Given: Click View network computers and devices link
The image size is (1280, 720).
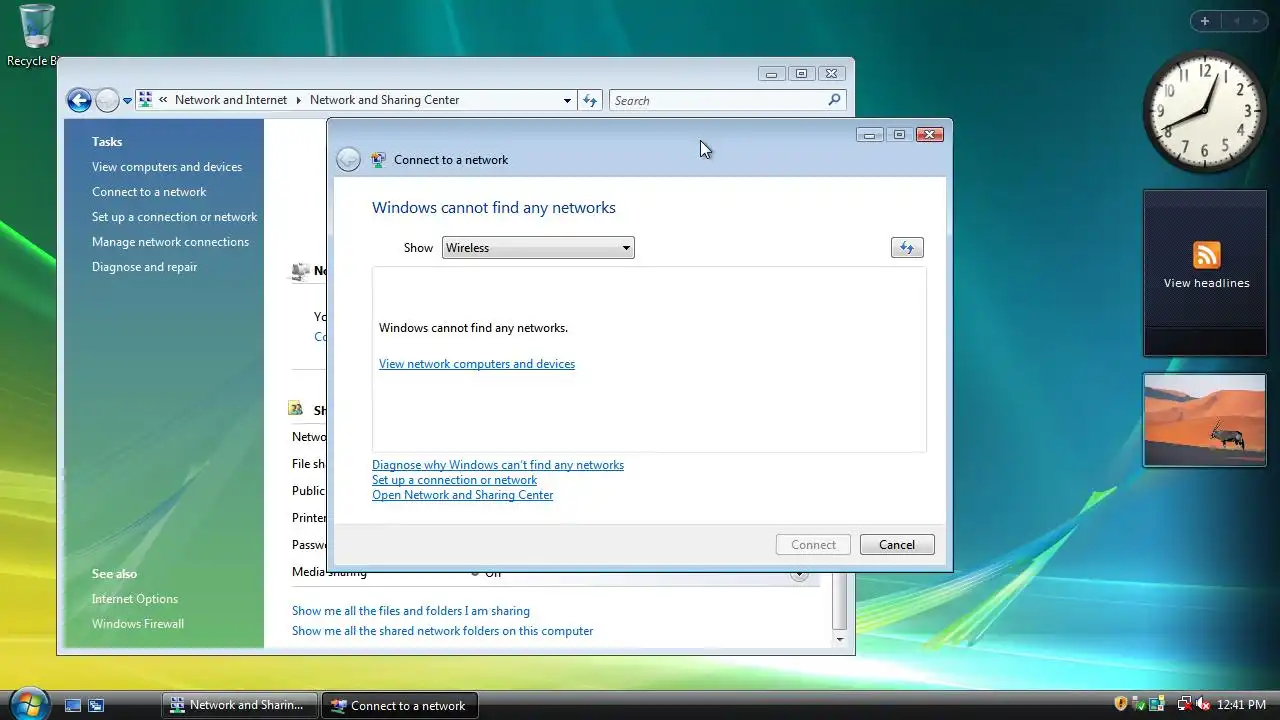Looking at the screenshot, I should tap(477, 364).
